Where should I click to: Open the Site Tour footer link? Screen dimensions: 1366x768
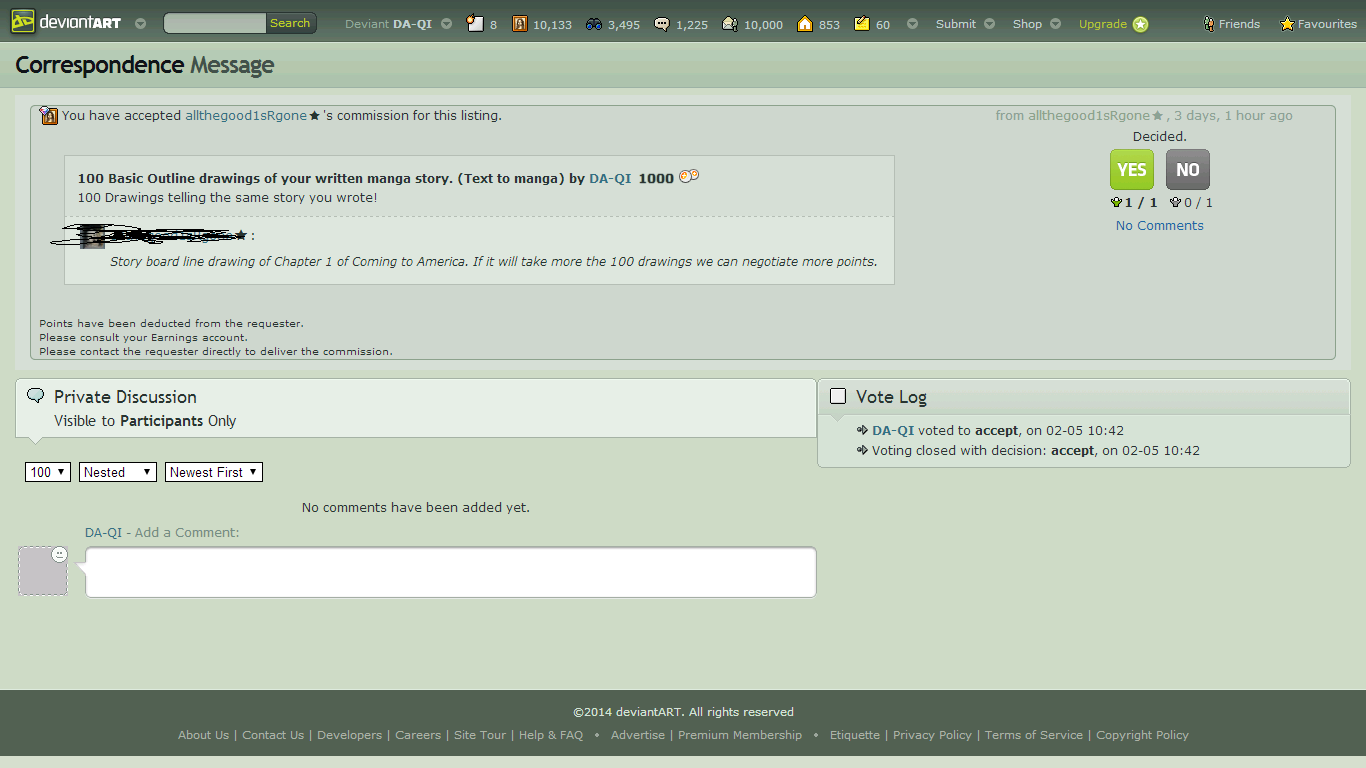[480, 735]
